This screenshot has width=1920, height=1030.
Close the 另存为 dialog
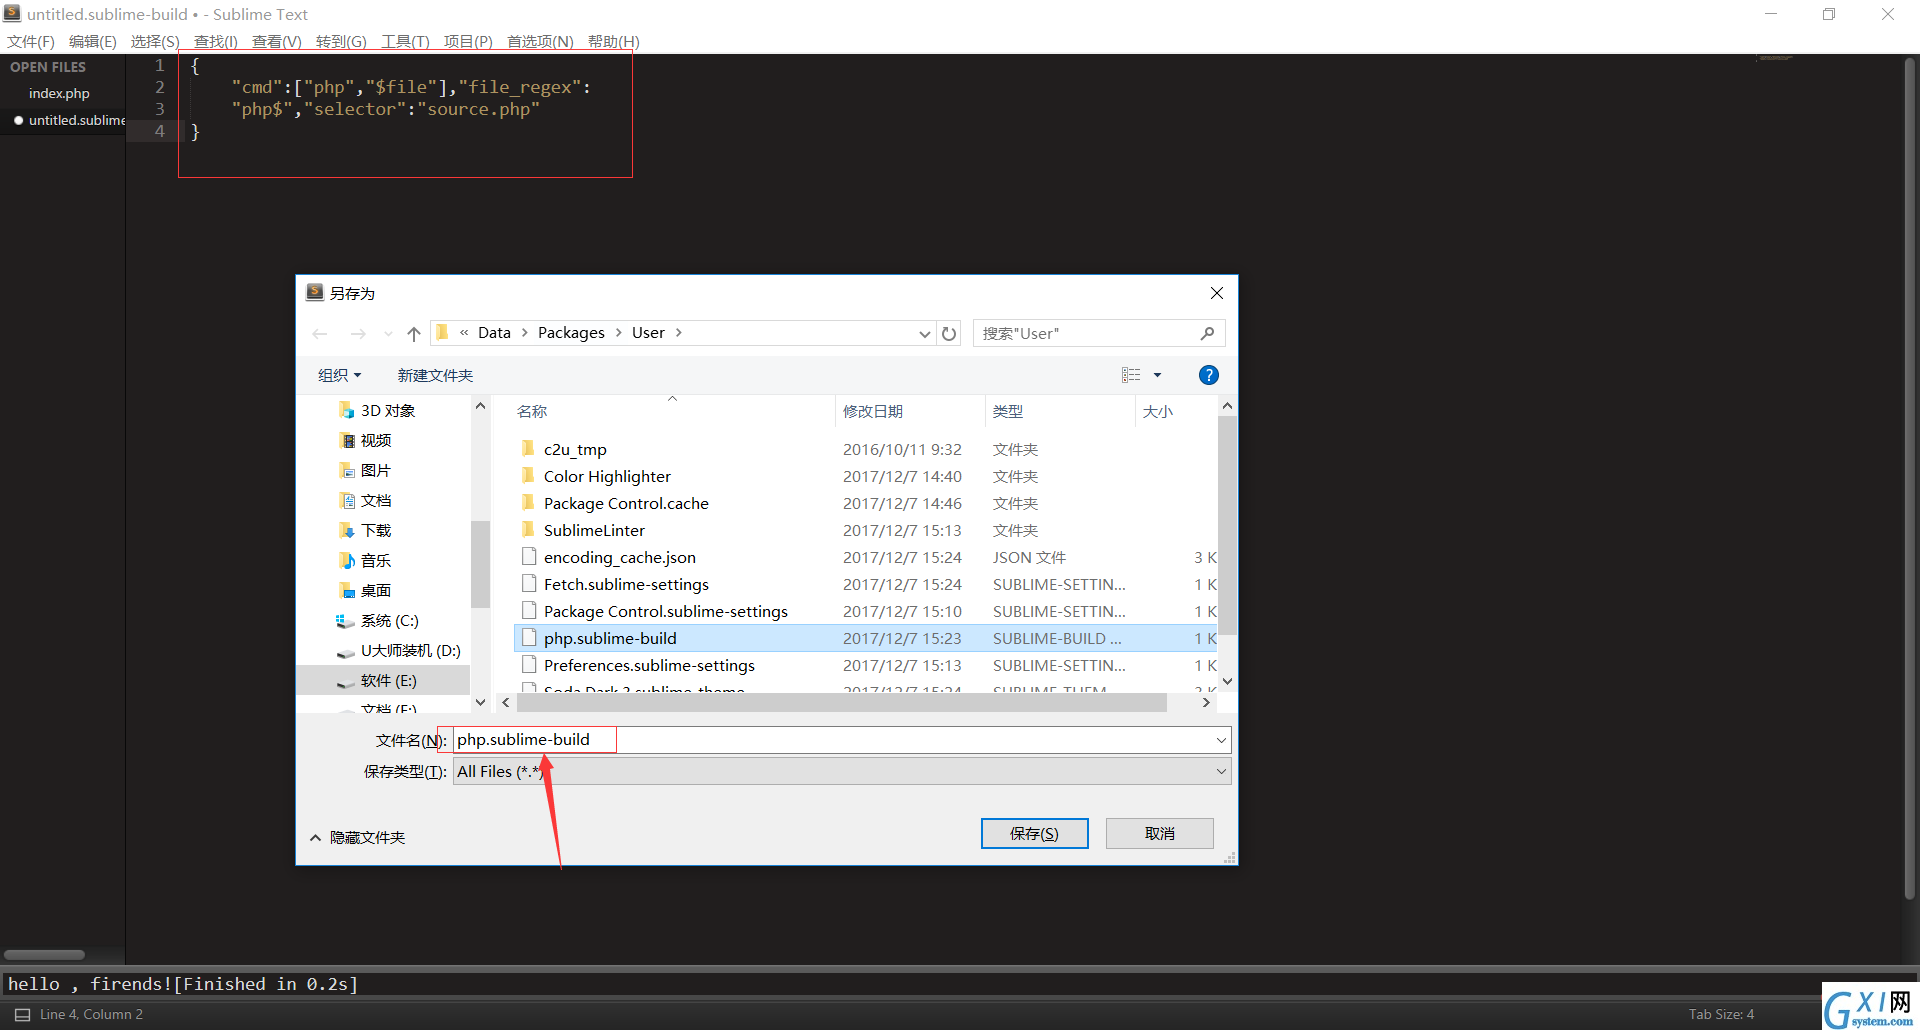pos(1216,293)
